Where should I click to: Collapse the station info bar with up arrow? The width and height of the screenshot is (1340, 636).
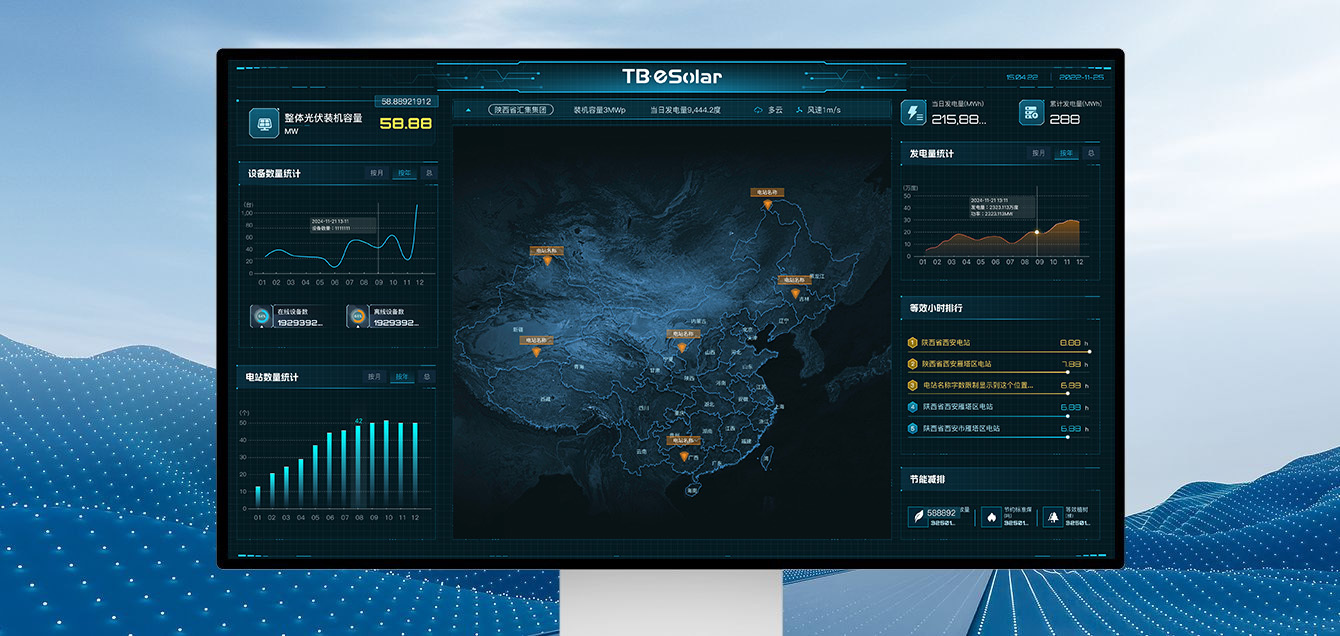pyautogui.click(x=468, y=110)
